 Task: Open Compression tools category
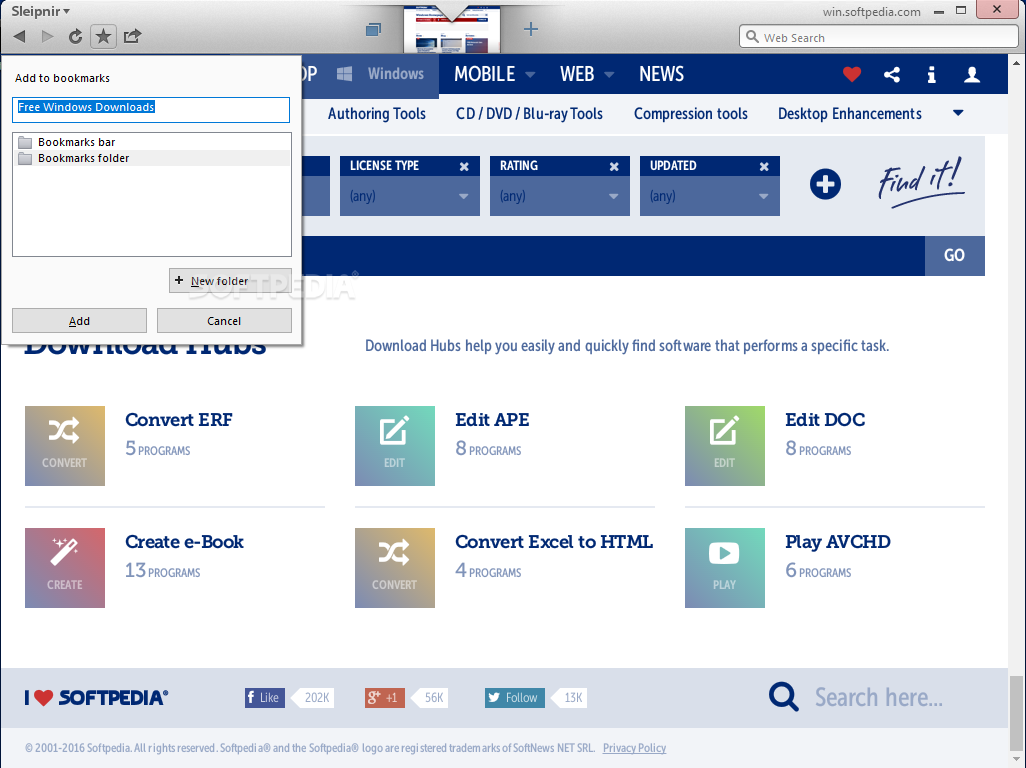point(691,114)
